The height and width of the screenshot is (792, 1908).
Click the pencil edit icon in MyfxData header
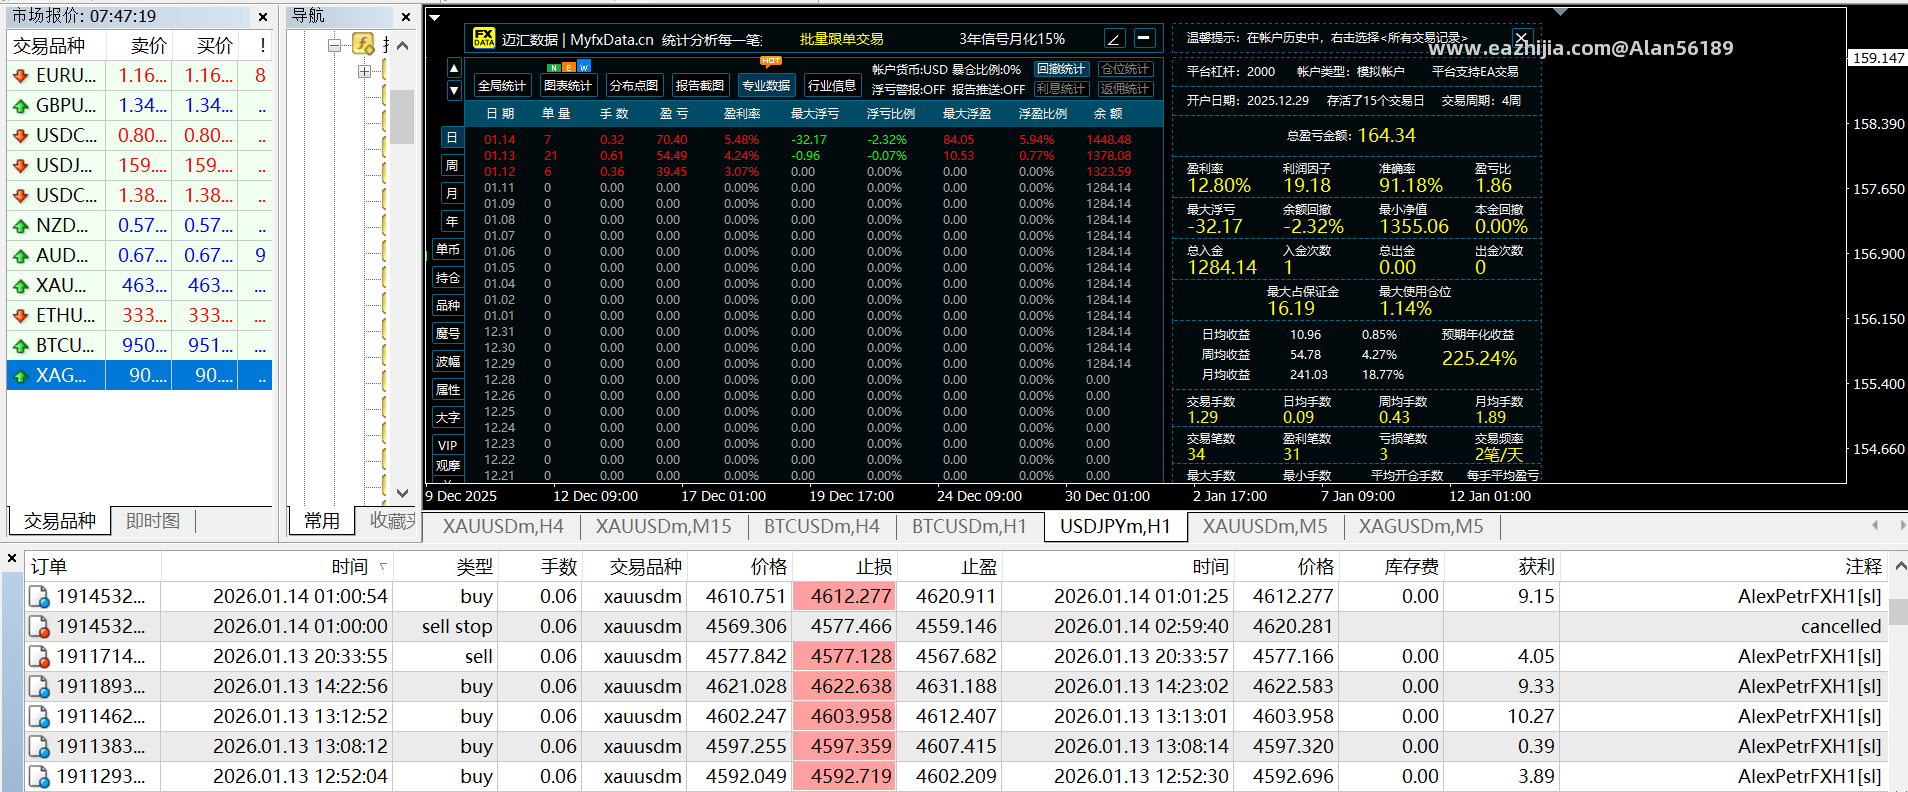point(1114,39)
